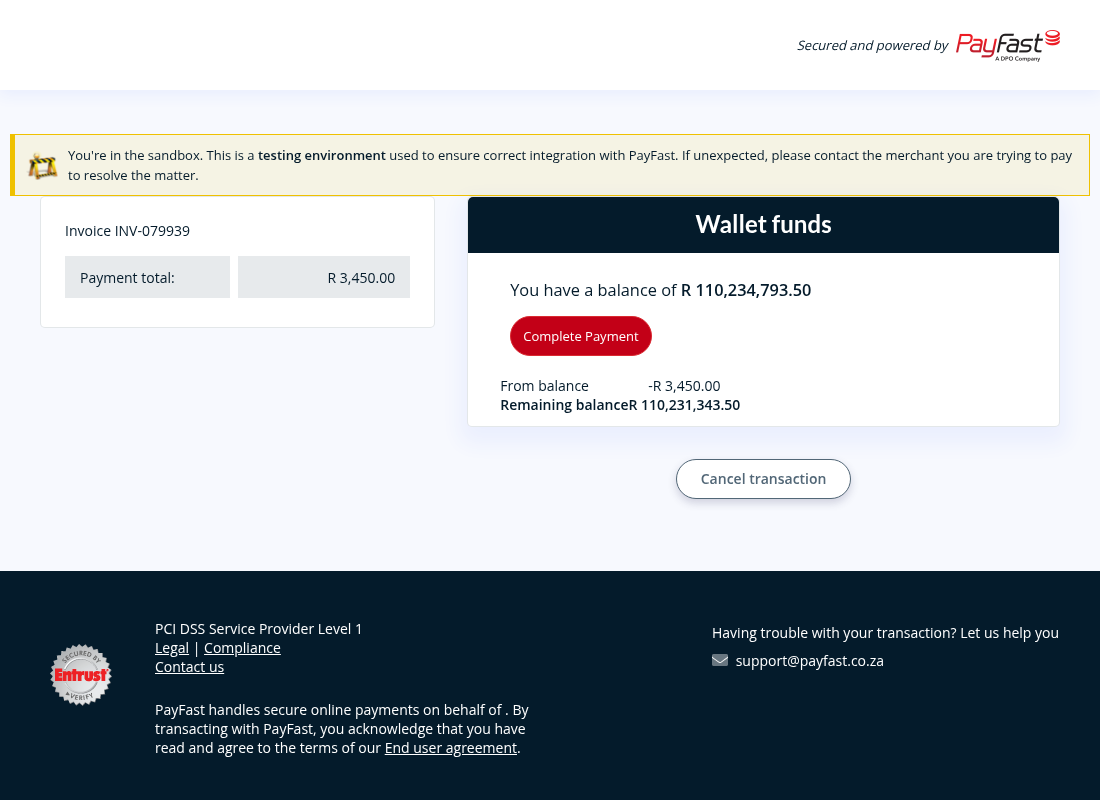Click support@payfast.co.za email address
The height and width of the screenshot is (800, 1100).
click(810, 661)
